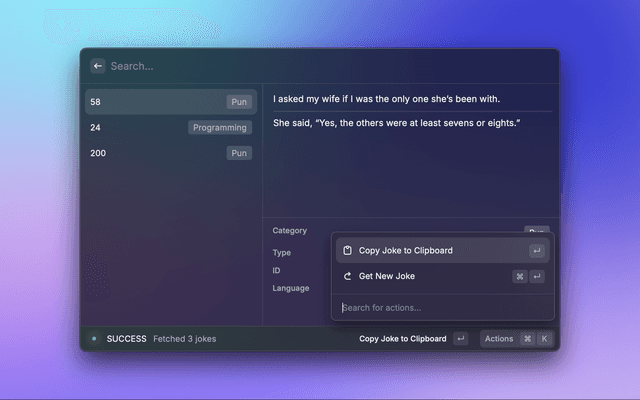
Task: Click the Enter key badge in the footer
Action: [460, 339]
